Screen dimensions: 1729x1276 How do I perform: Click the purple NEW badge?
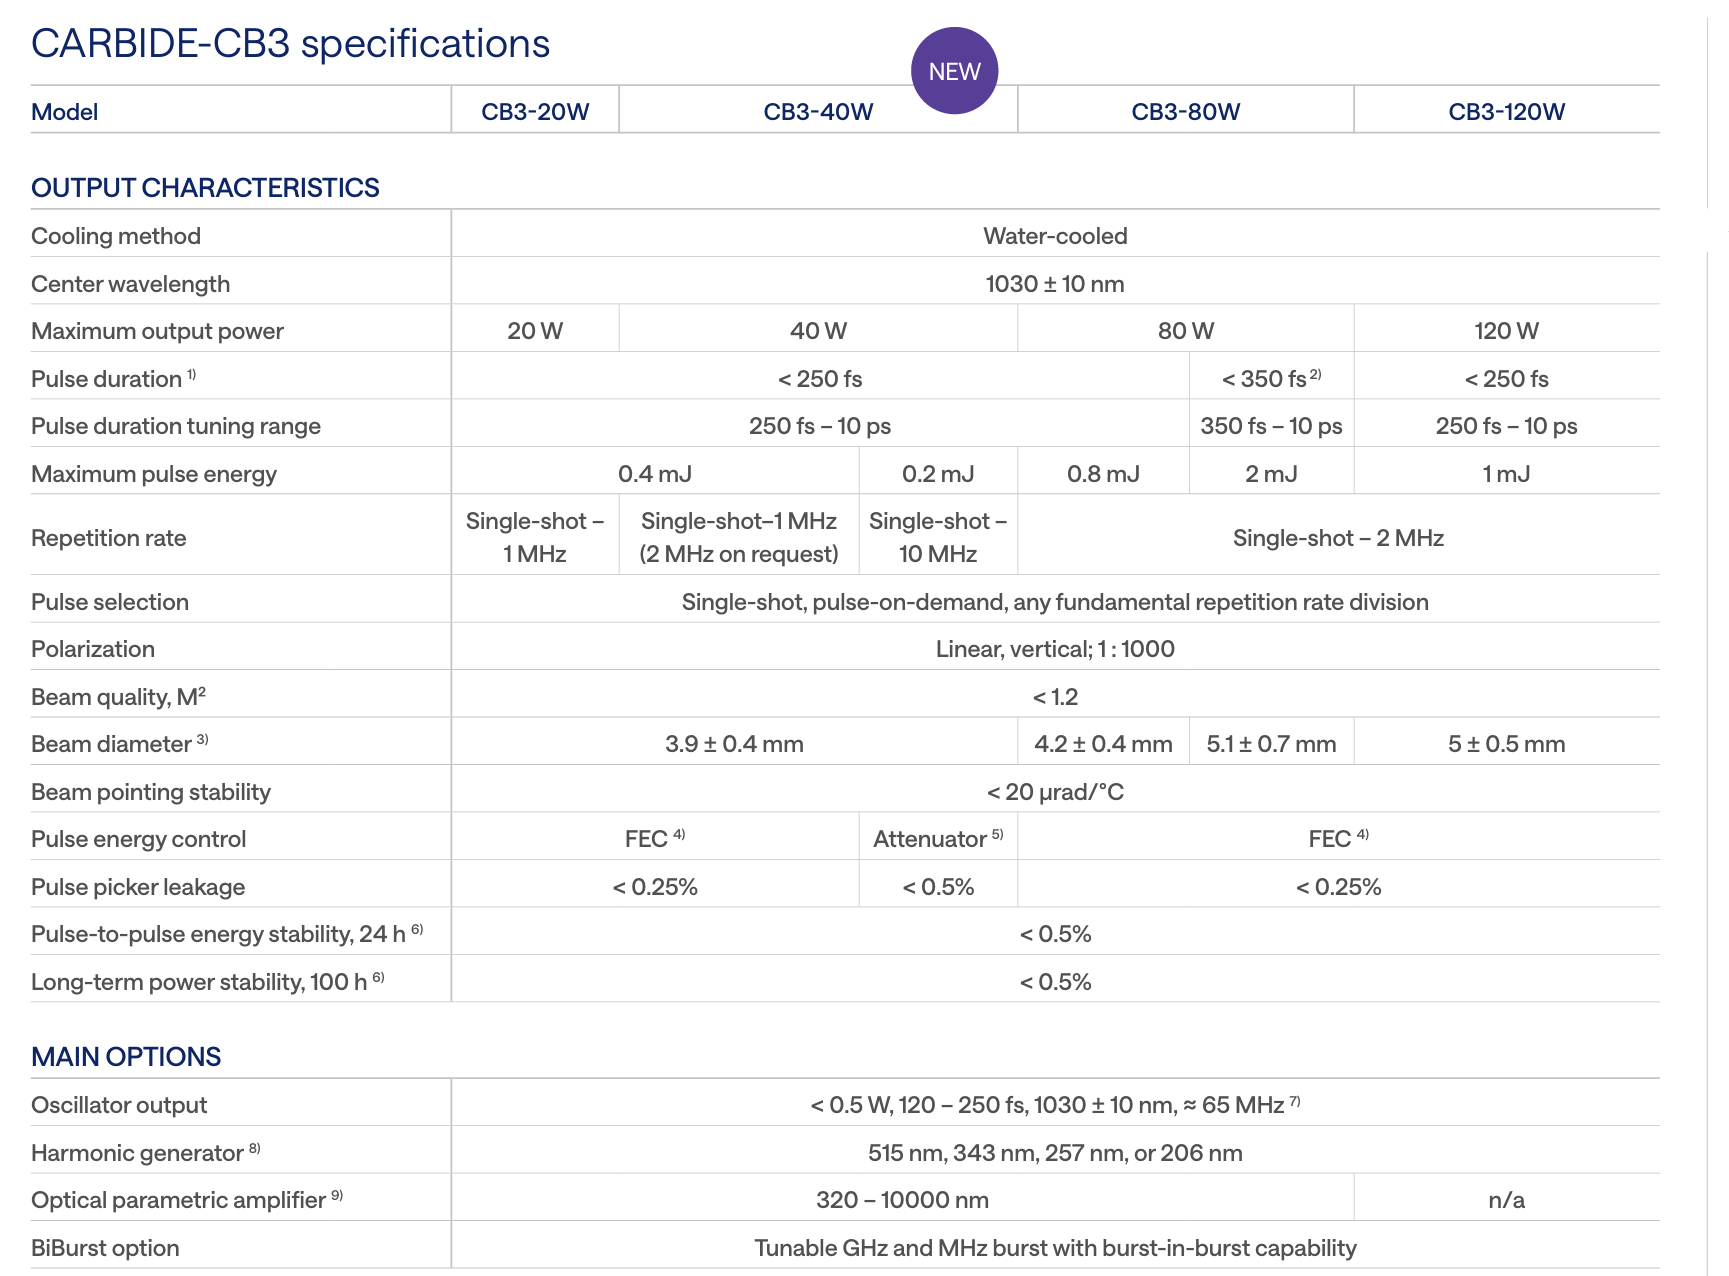click(954, 71)
